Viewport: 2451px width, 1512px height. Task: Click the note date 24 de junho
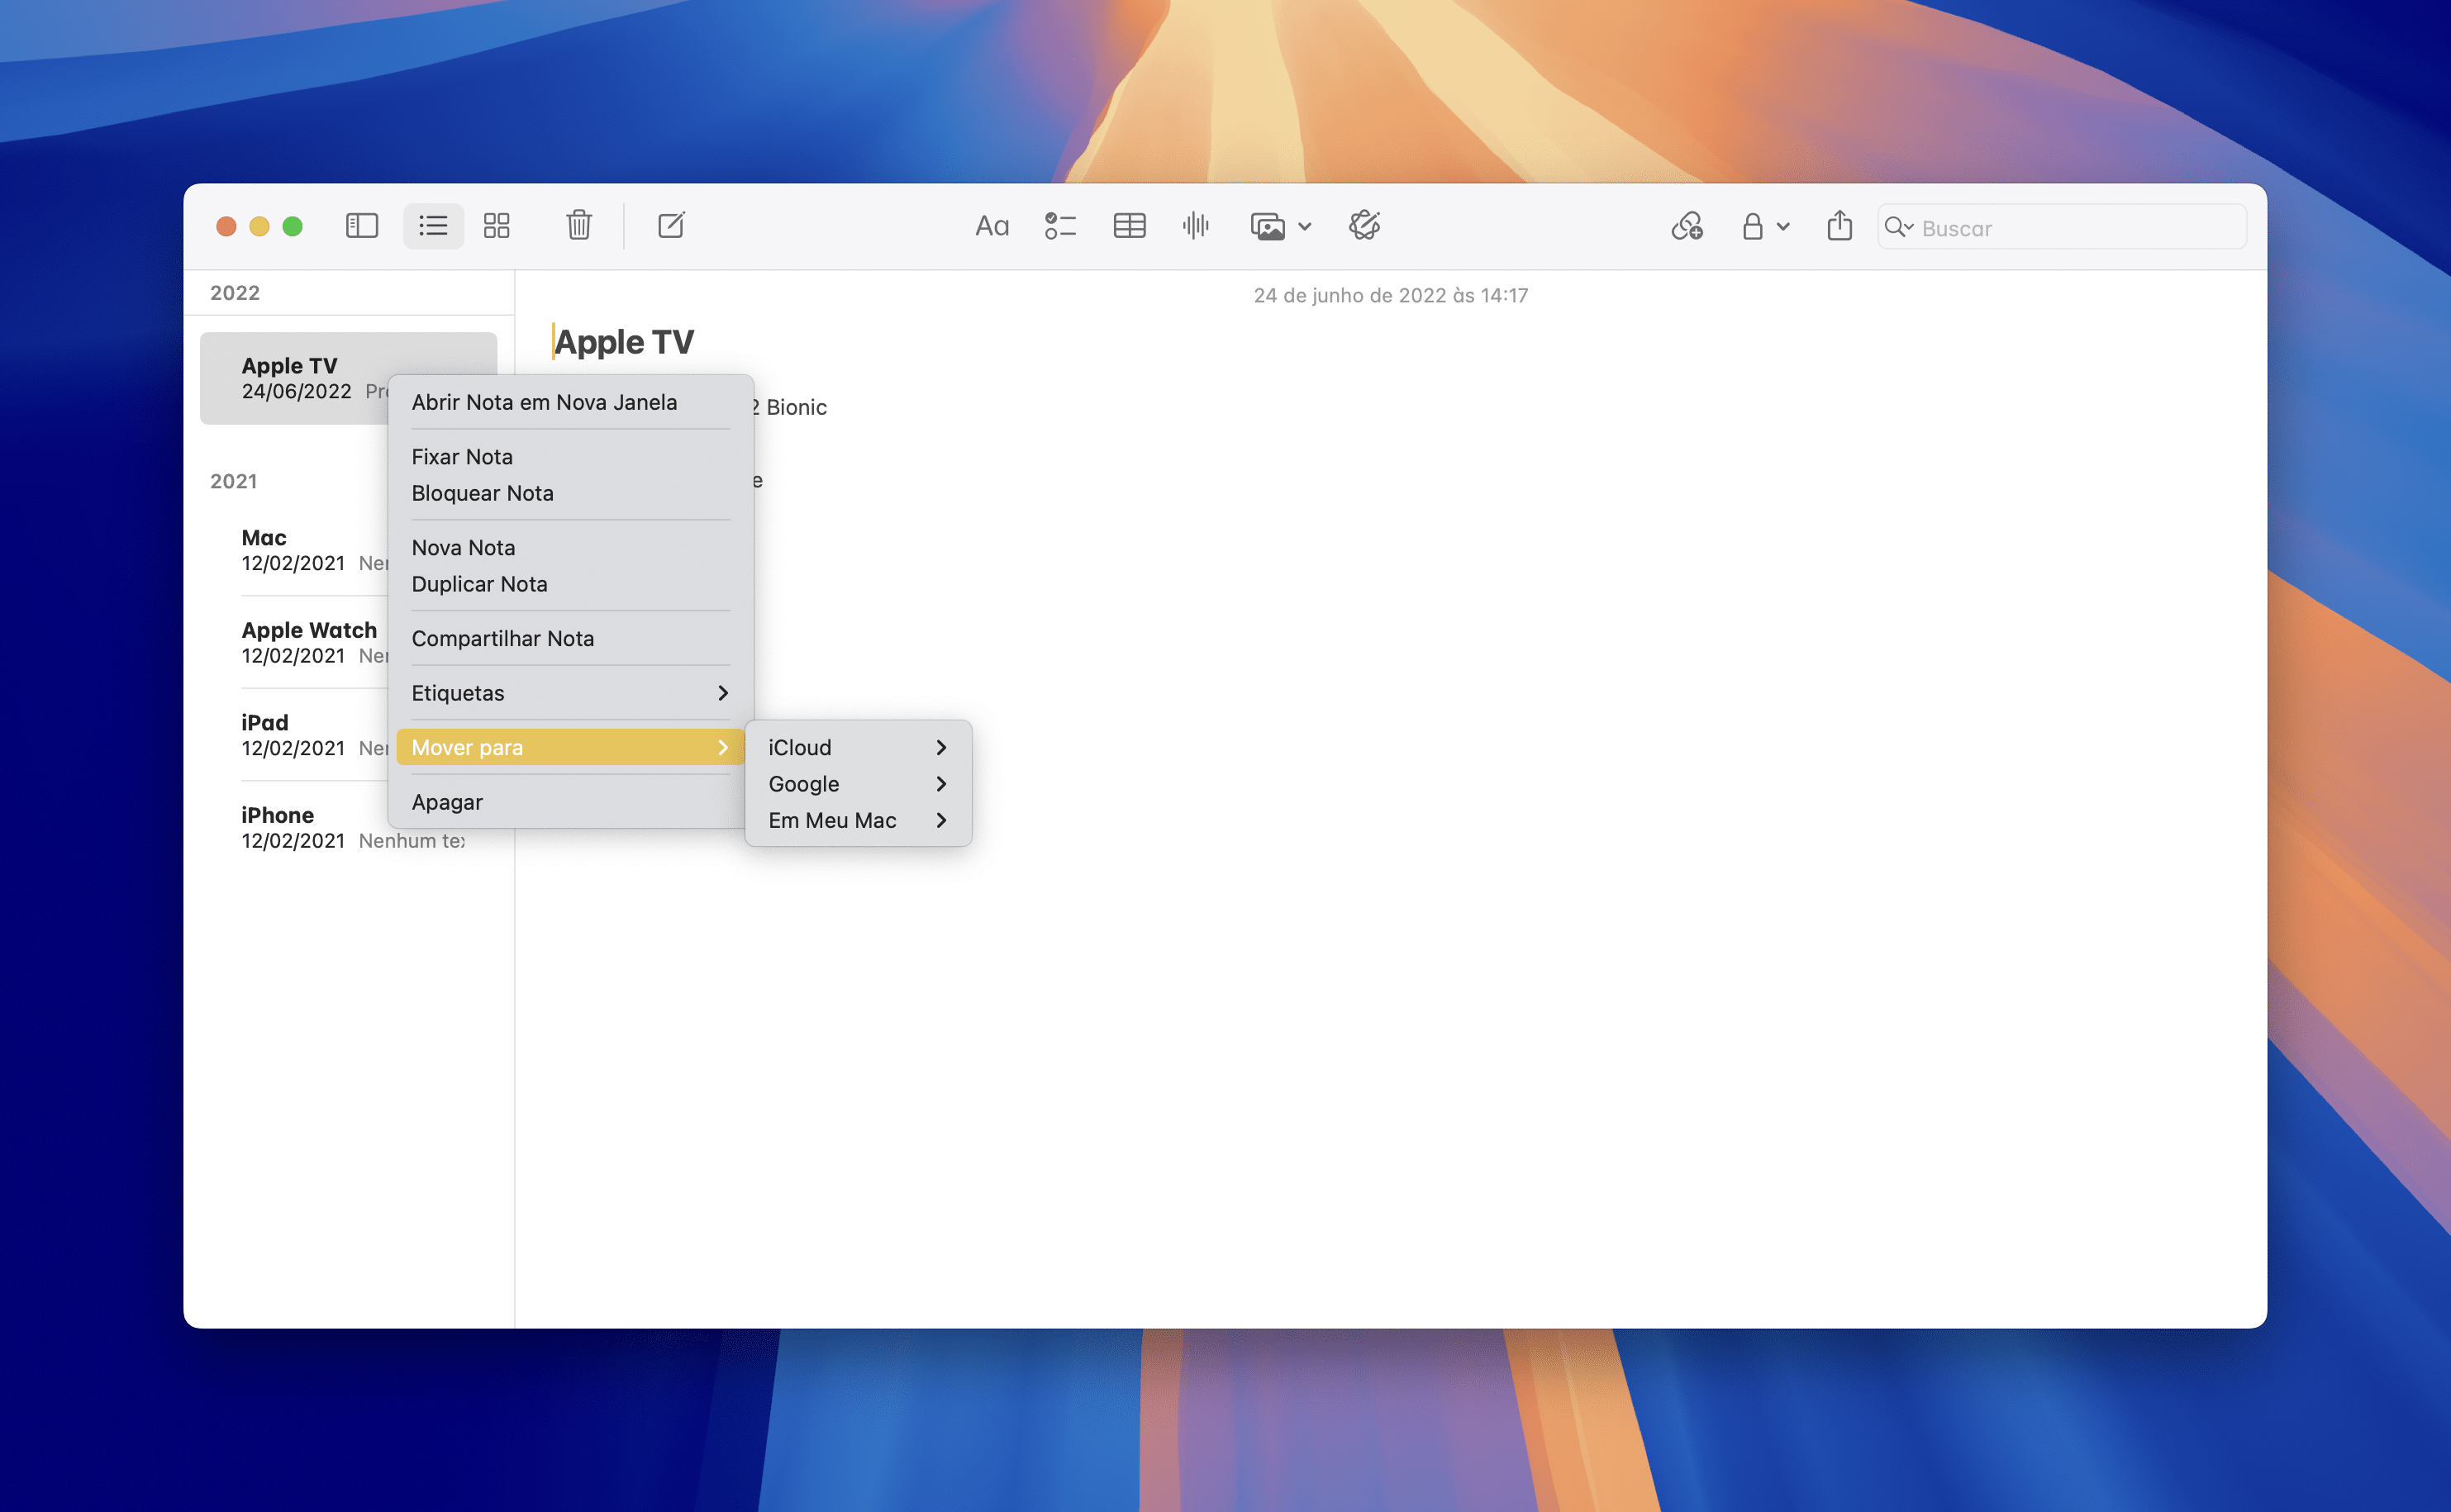pos(1390,296)
